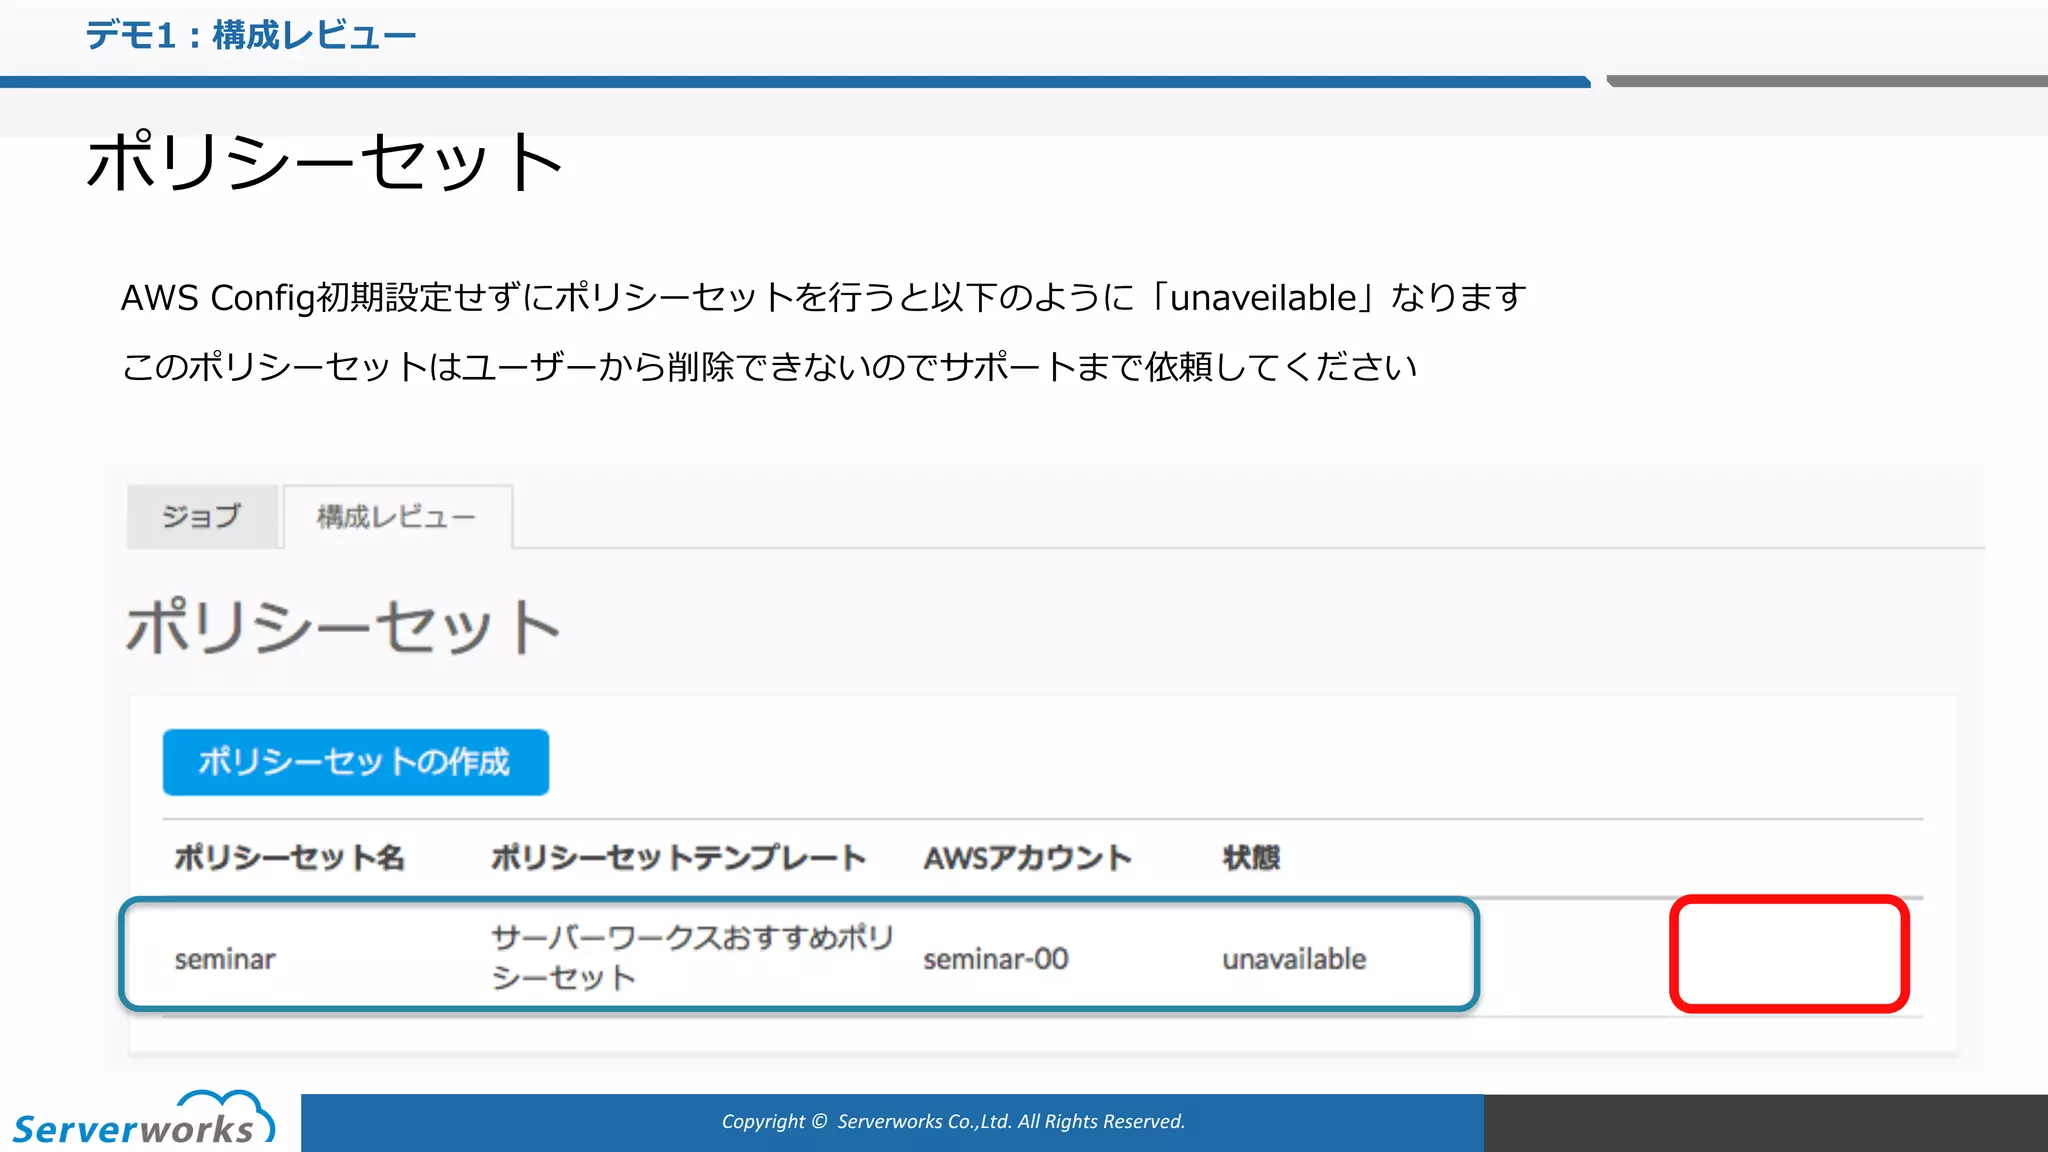Screen dimensions: 2048x1152
Task: Click the ポリシーセットの作成 button
Action: click(x=355, y=762)
